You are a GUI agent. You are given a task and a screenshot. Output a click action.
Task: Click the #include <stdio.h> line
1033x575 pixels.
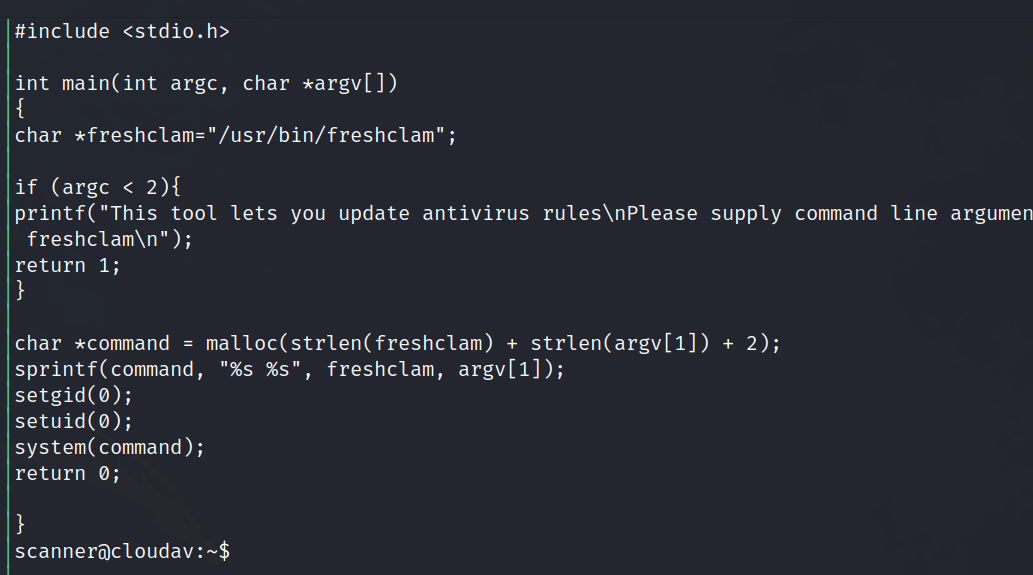click(122, 31)
